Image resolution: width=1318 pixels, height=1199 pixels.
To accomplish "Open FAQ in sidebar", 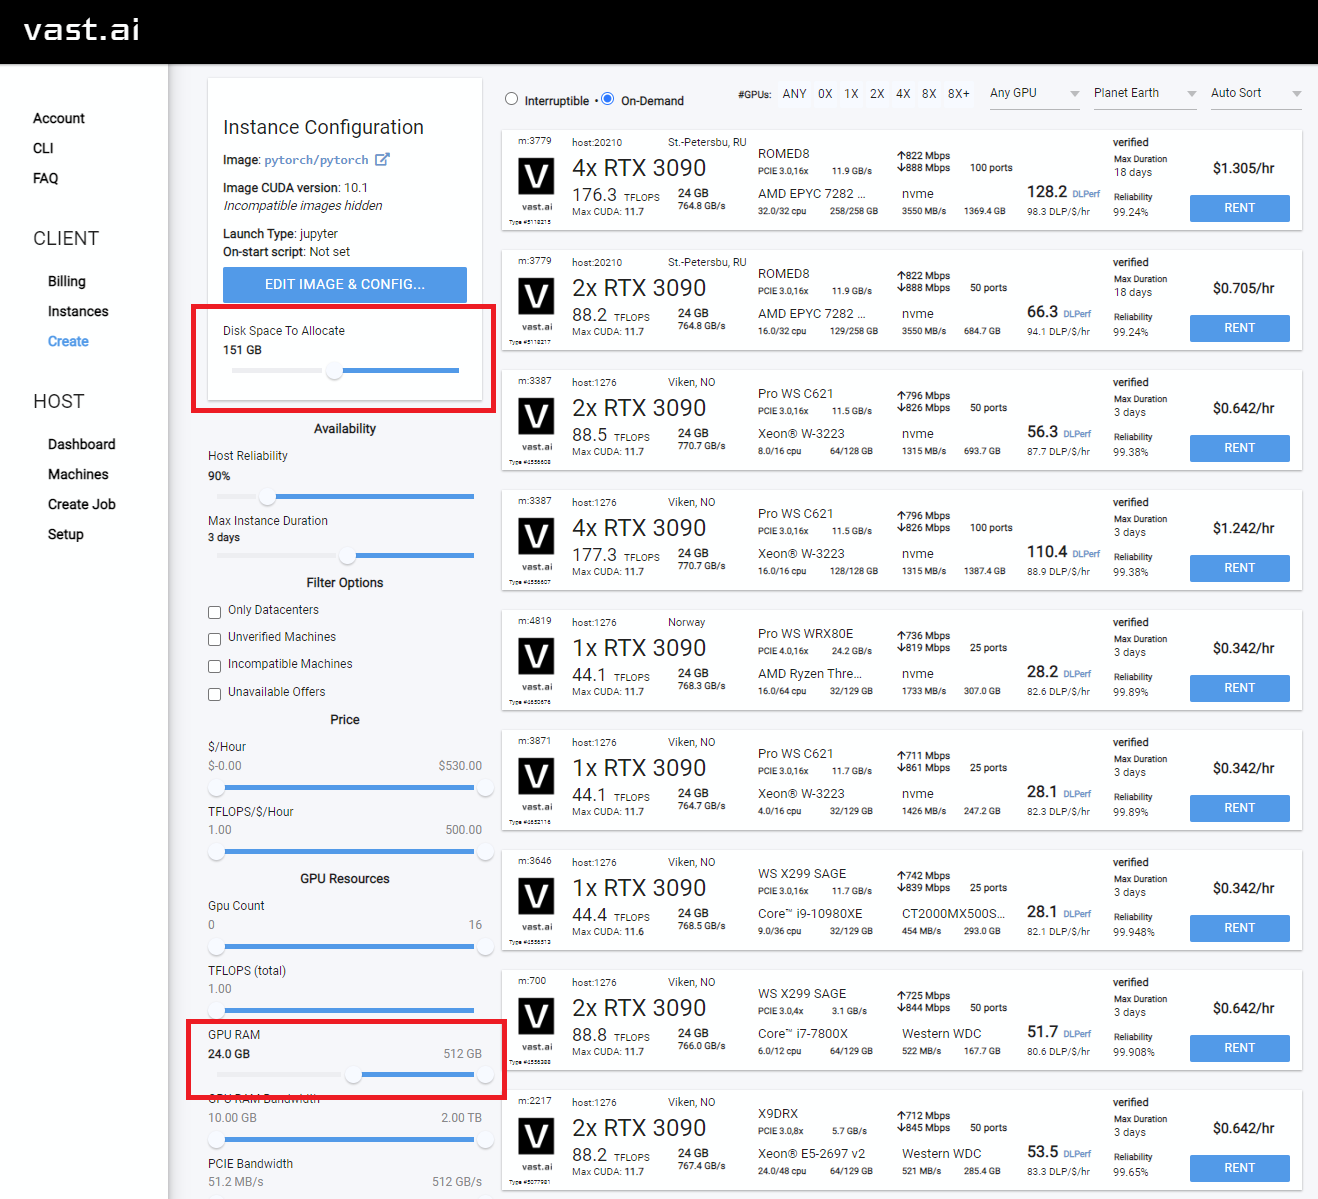I will [x=45, y=178].
